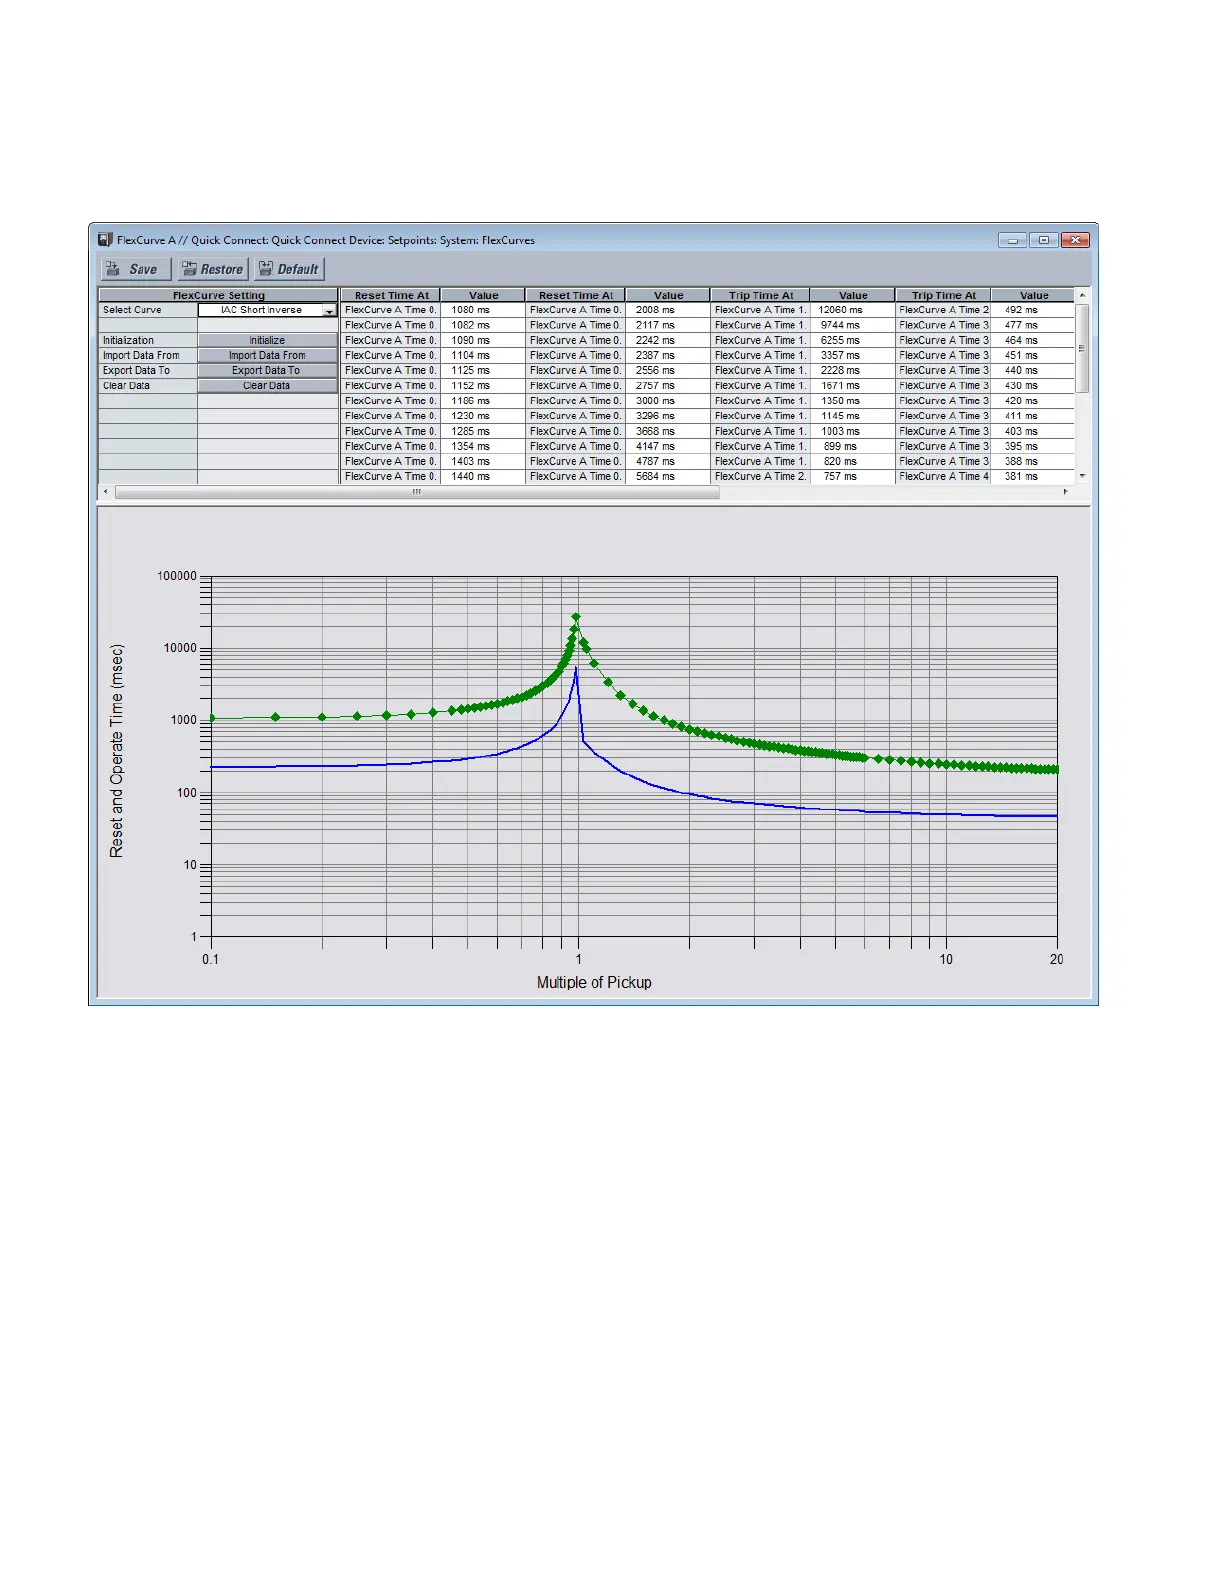Select the 1350 ms value cell
Viewport: 1224px width, 1584px height.
[x=852, y=401]
